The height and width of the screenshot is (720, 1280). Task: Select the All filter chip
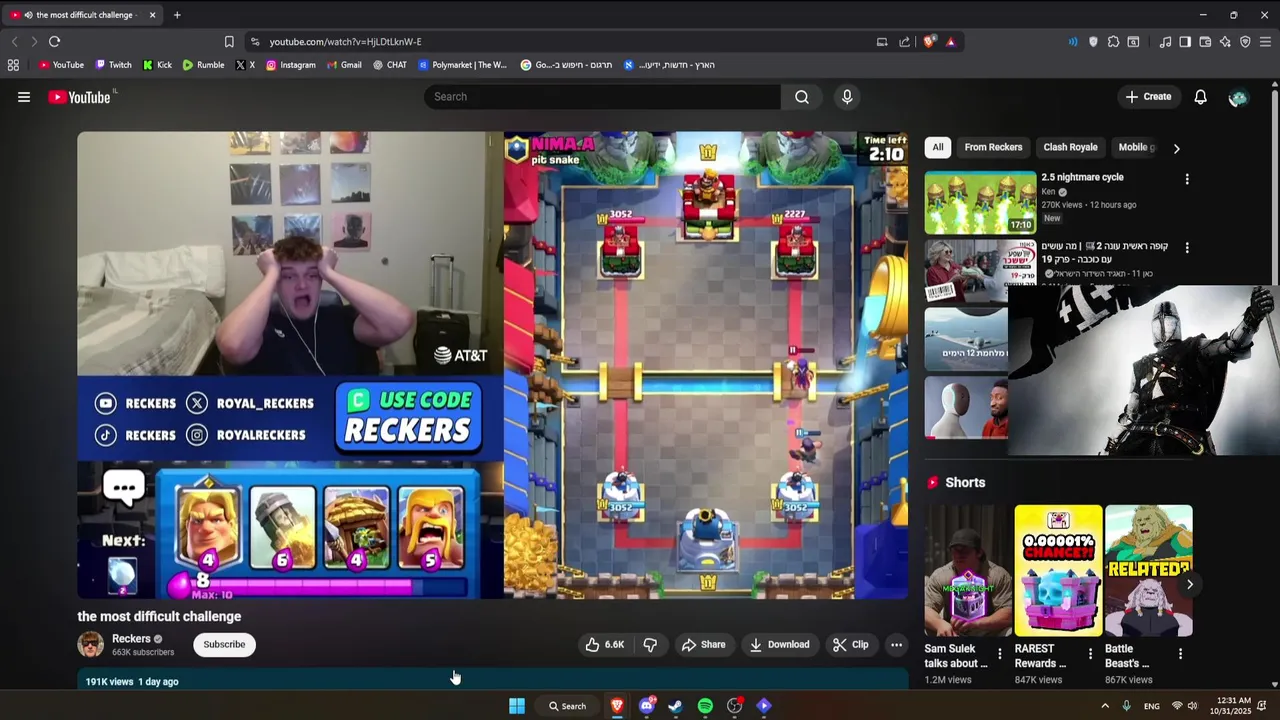coord(938,147)
